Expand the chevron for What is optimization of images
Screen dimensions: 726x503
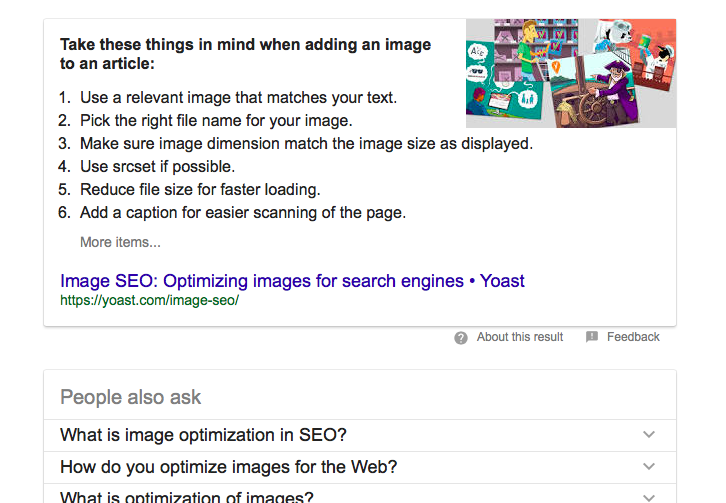pyautogui.click(x=649, y=498)
